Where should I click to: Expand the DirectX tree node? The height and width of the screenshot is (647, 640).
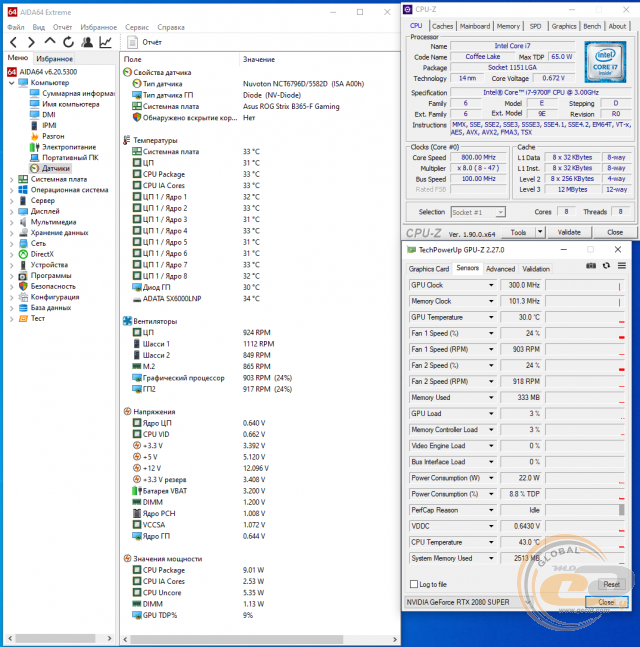[x=12, y=255]
